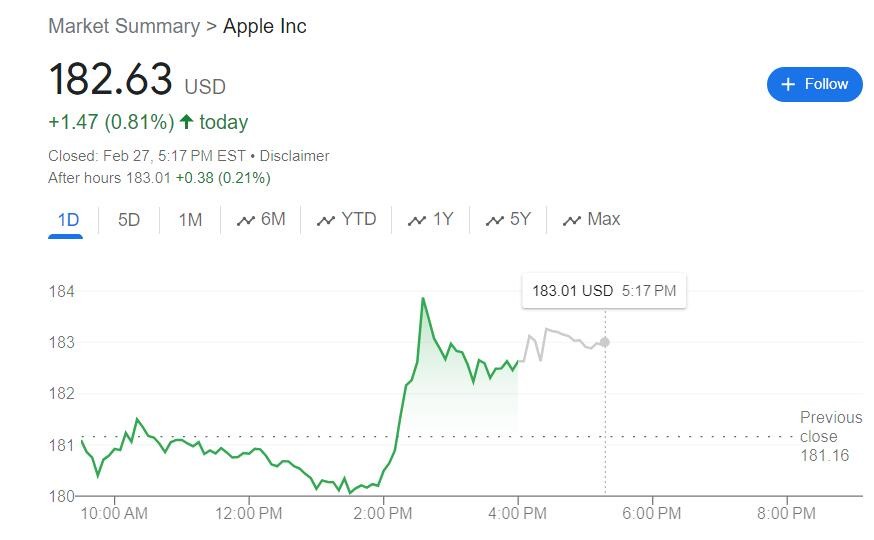Open the Disclaimer link
Image resolution: width=874 pixels, height=540 pixels.
pos(294,156)
